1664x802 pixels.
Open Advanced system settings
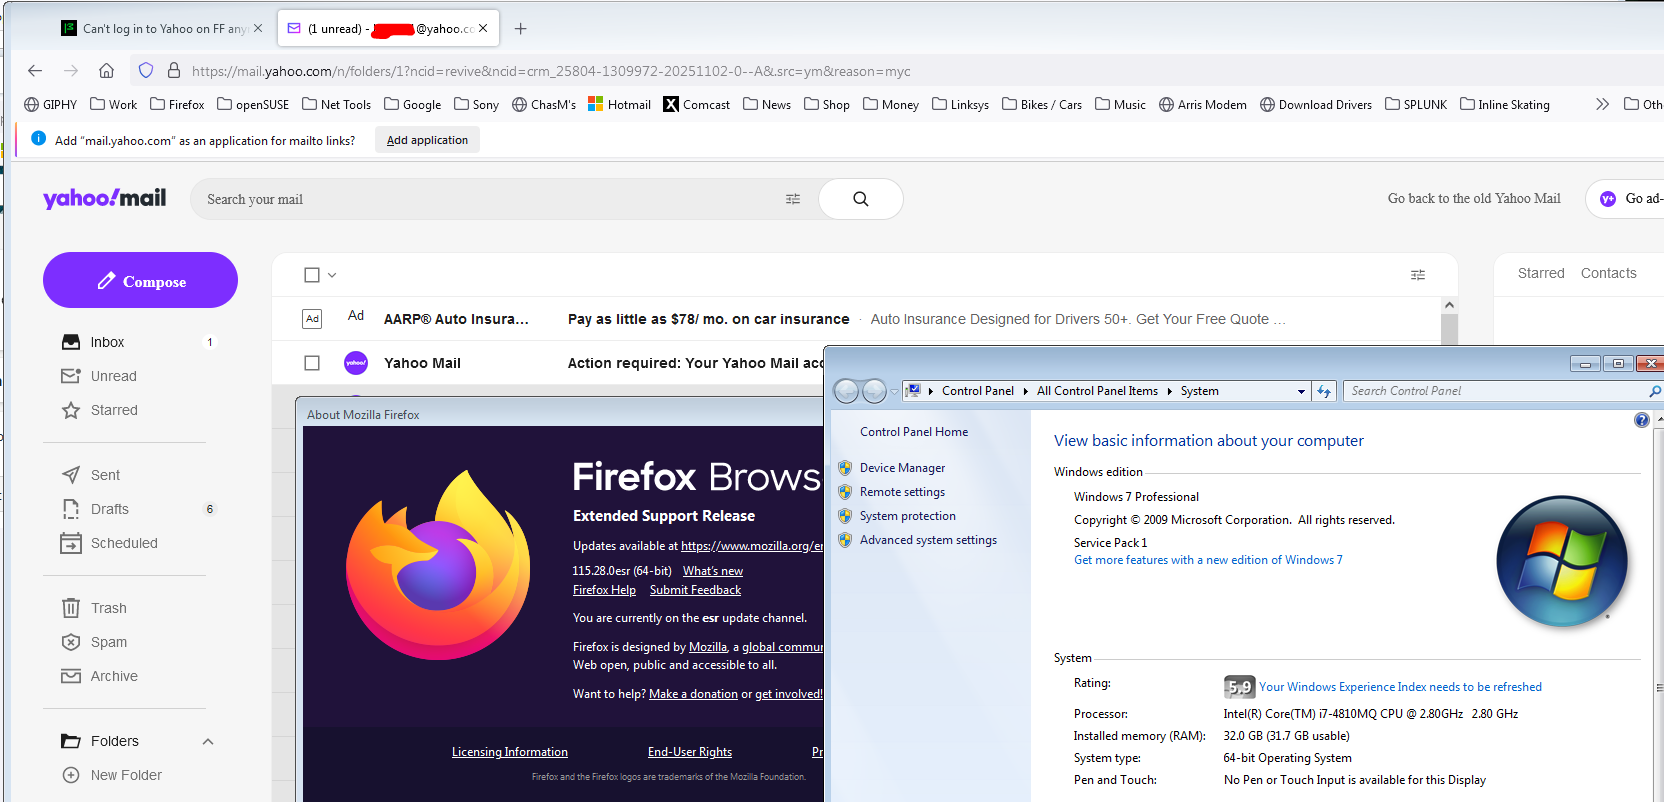928,540
